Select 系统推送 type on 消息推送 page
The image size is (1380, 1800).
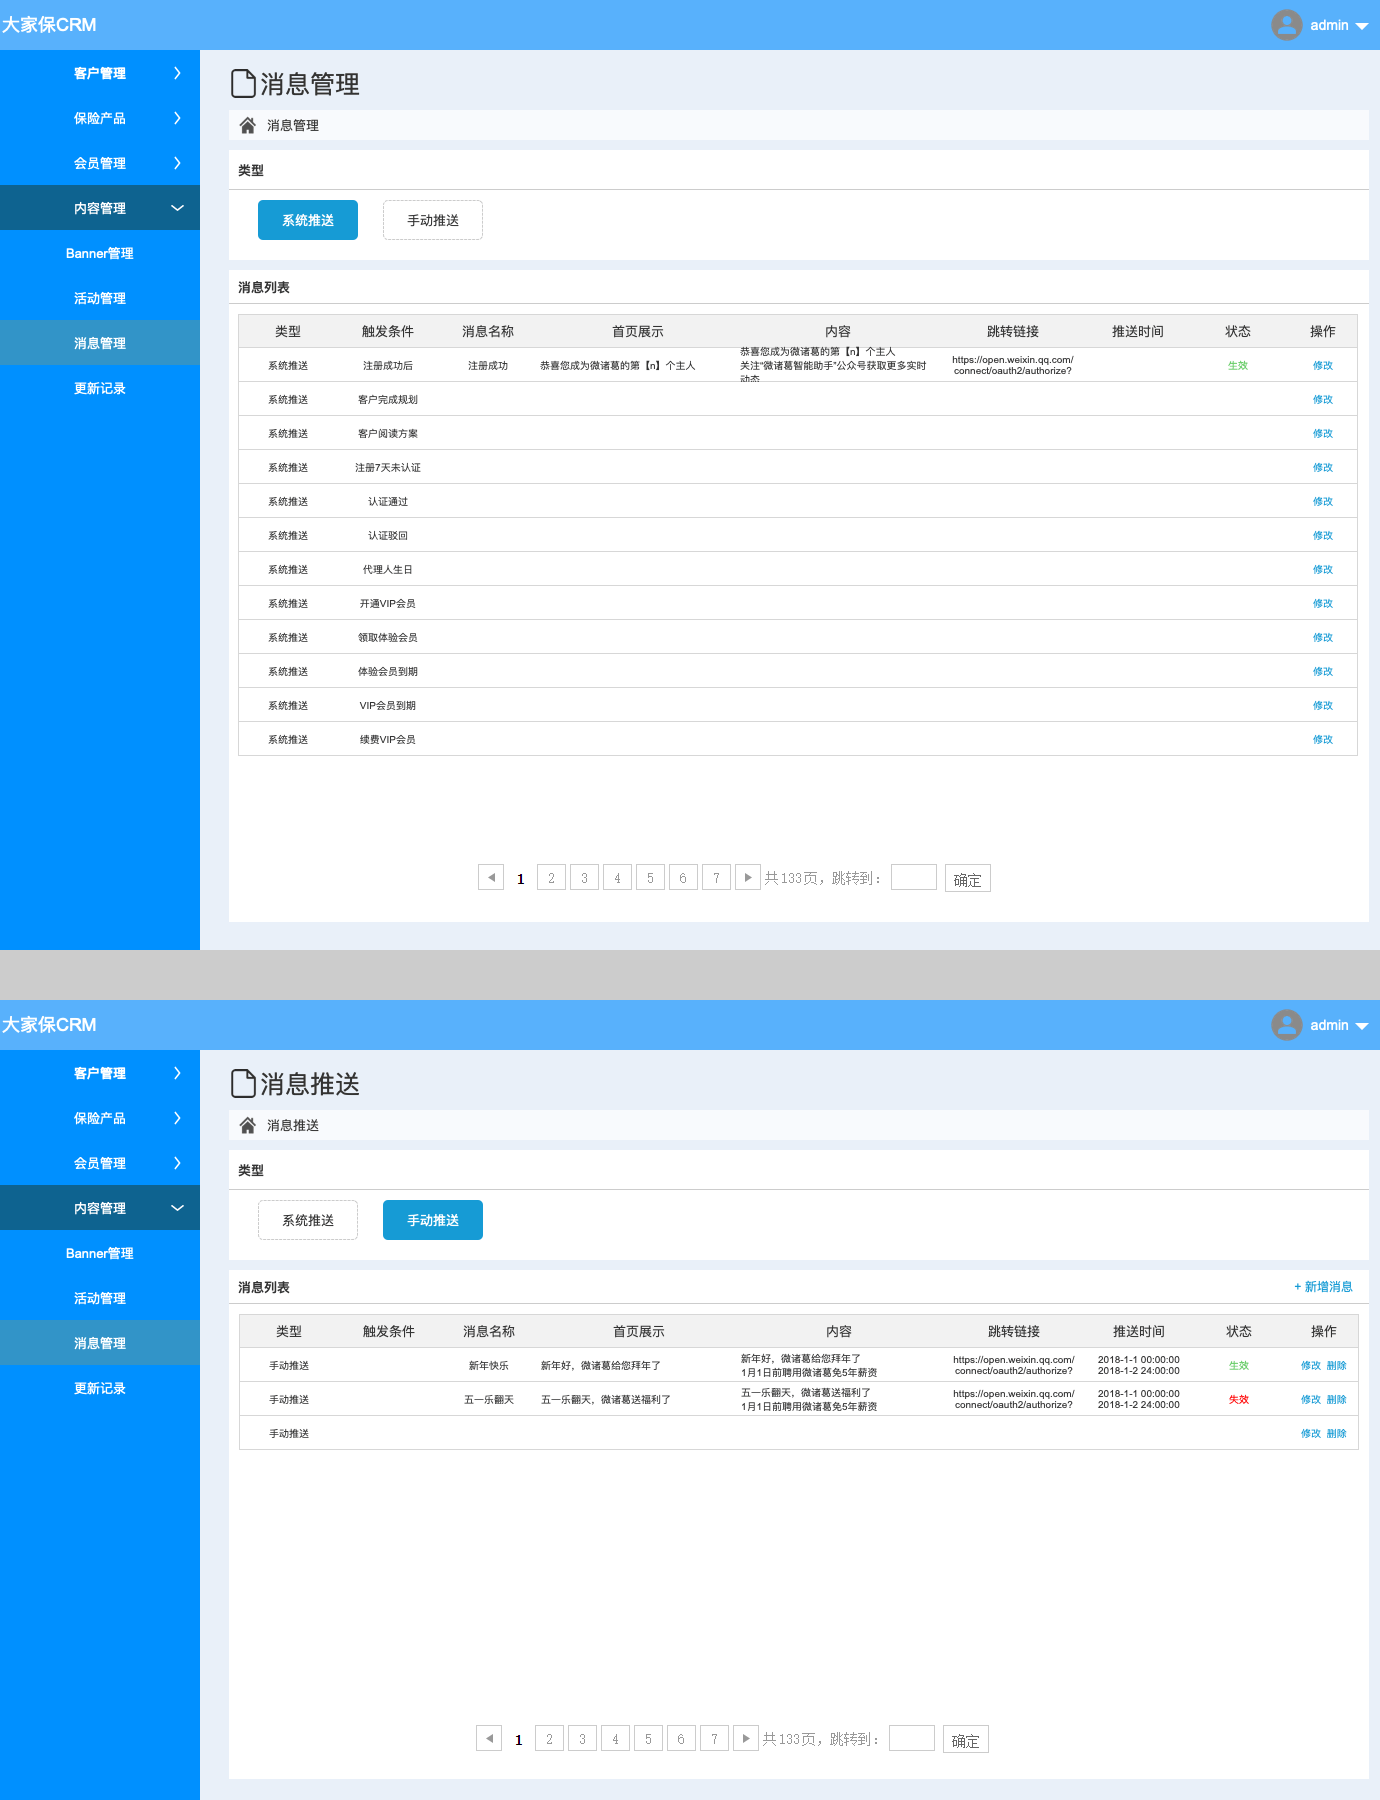click(x=308, y=1220)
